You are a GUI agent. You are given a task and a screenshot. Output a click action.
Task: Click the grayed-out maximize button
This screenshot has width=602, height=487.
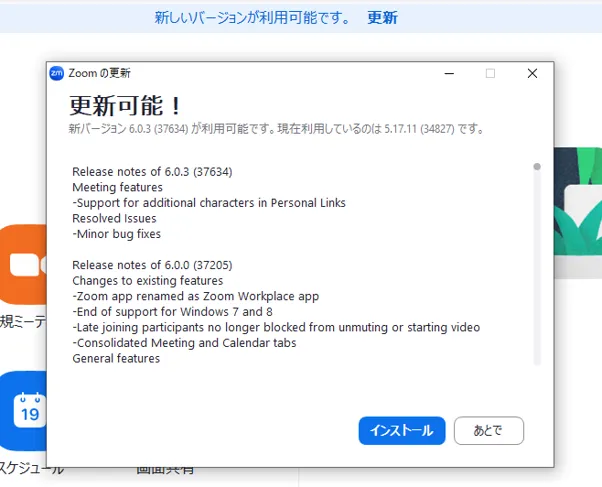click(490, 73)
